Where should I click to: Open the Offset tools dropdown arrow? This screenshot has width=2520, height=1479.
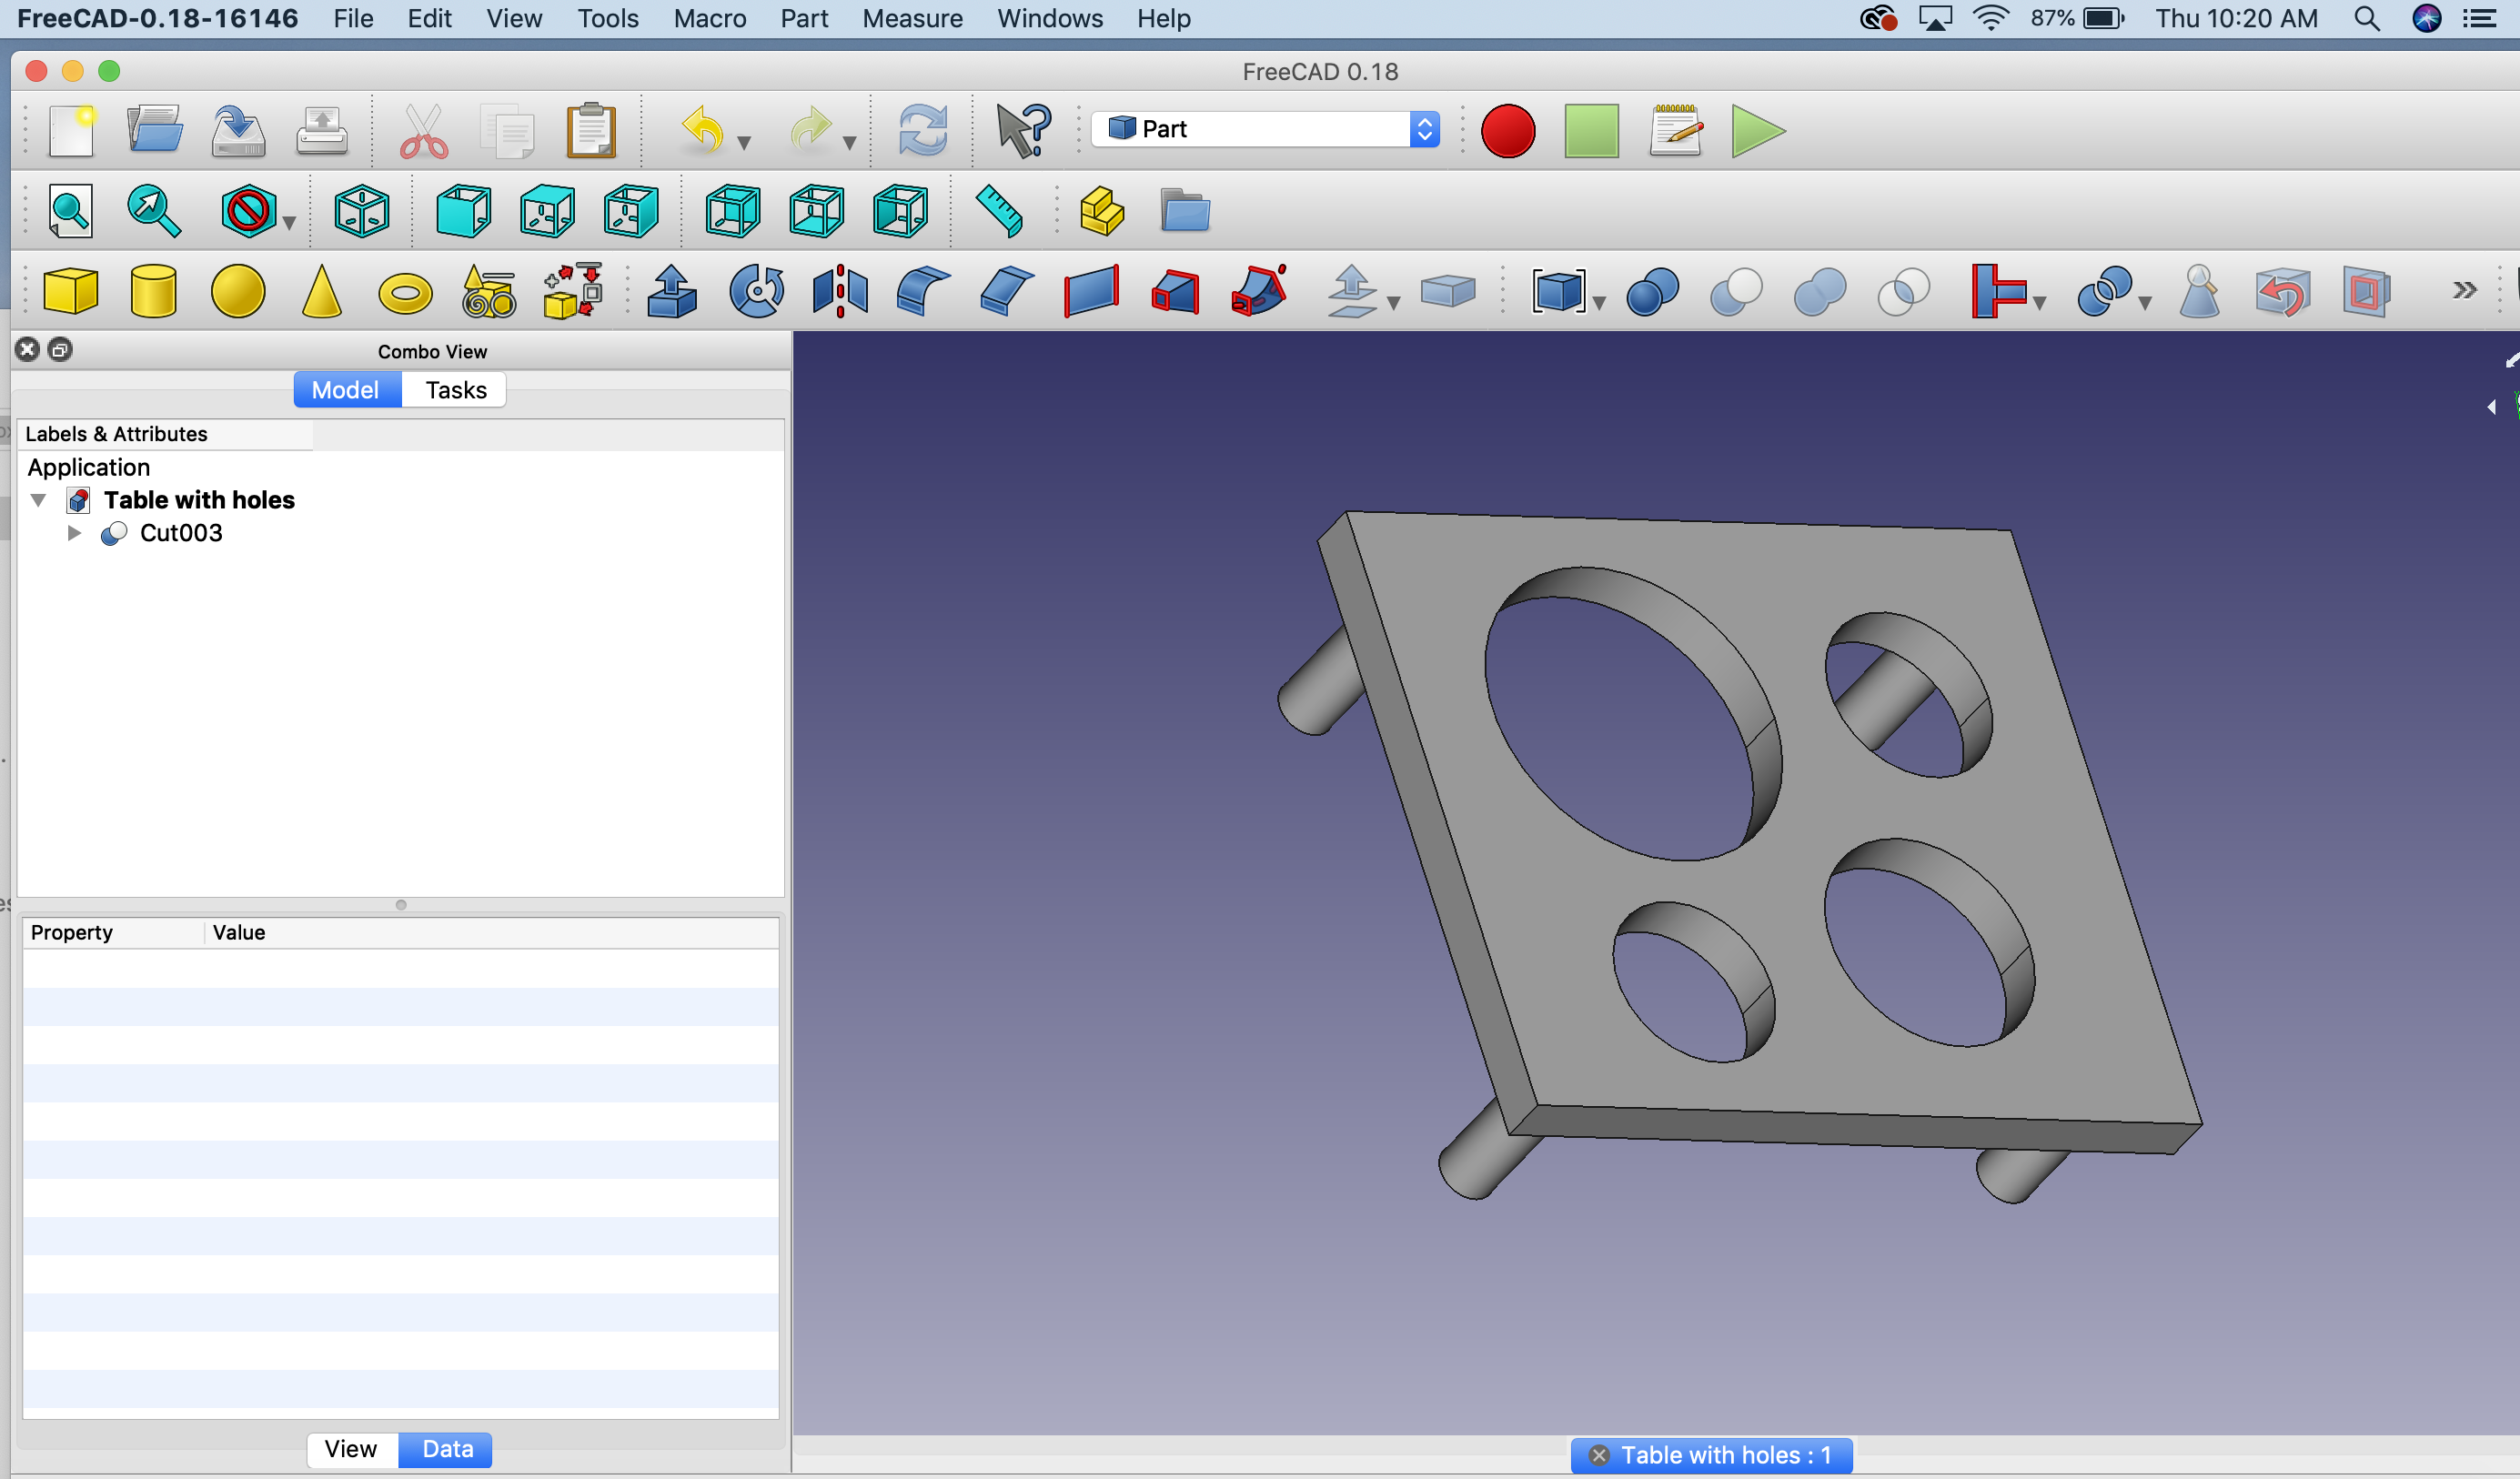click(1393, 302)
